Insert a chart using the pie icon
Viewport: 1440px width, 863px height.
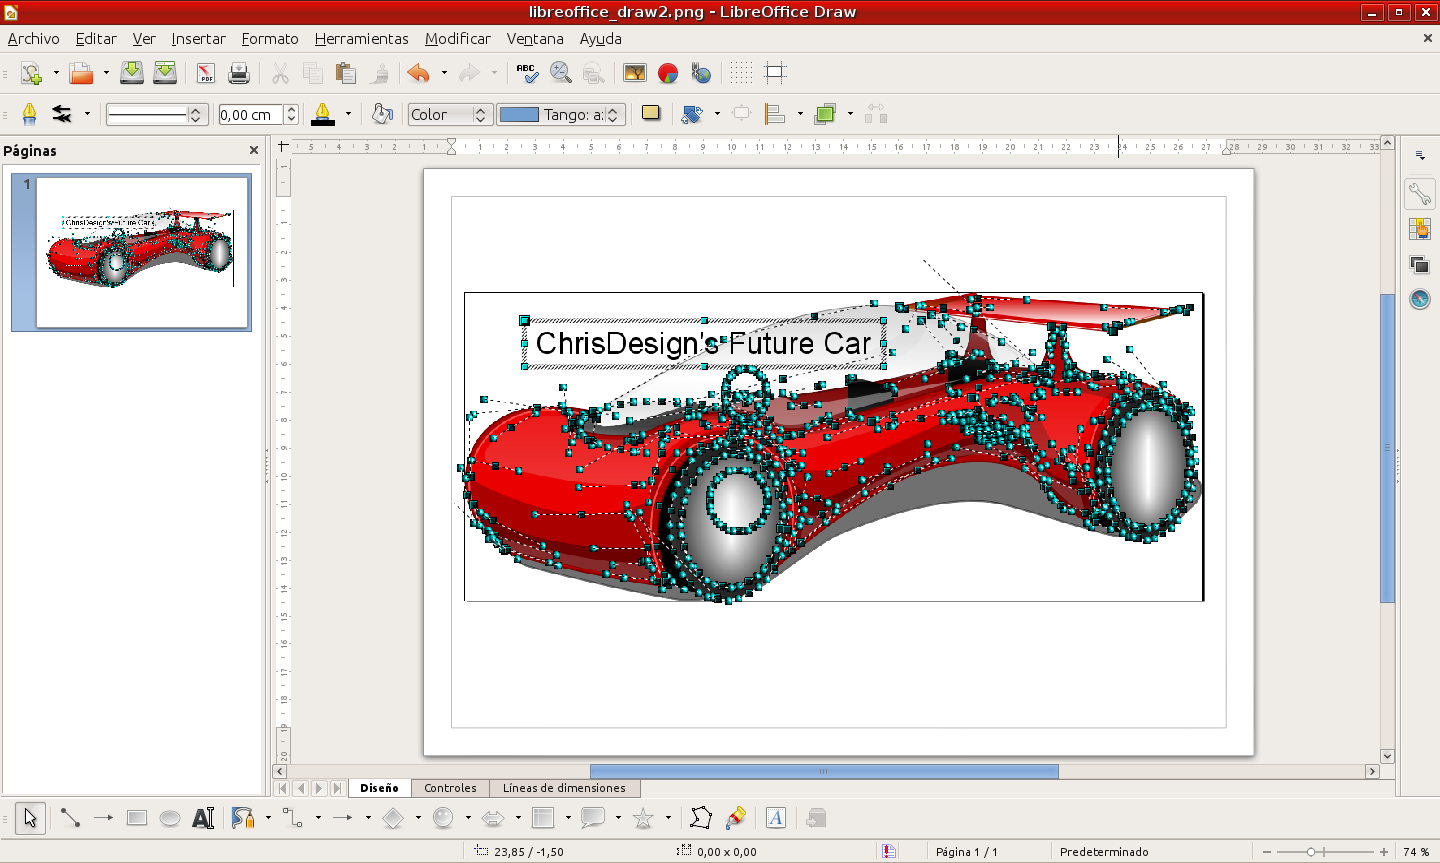668,73
